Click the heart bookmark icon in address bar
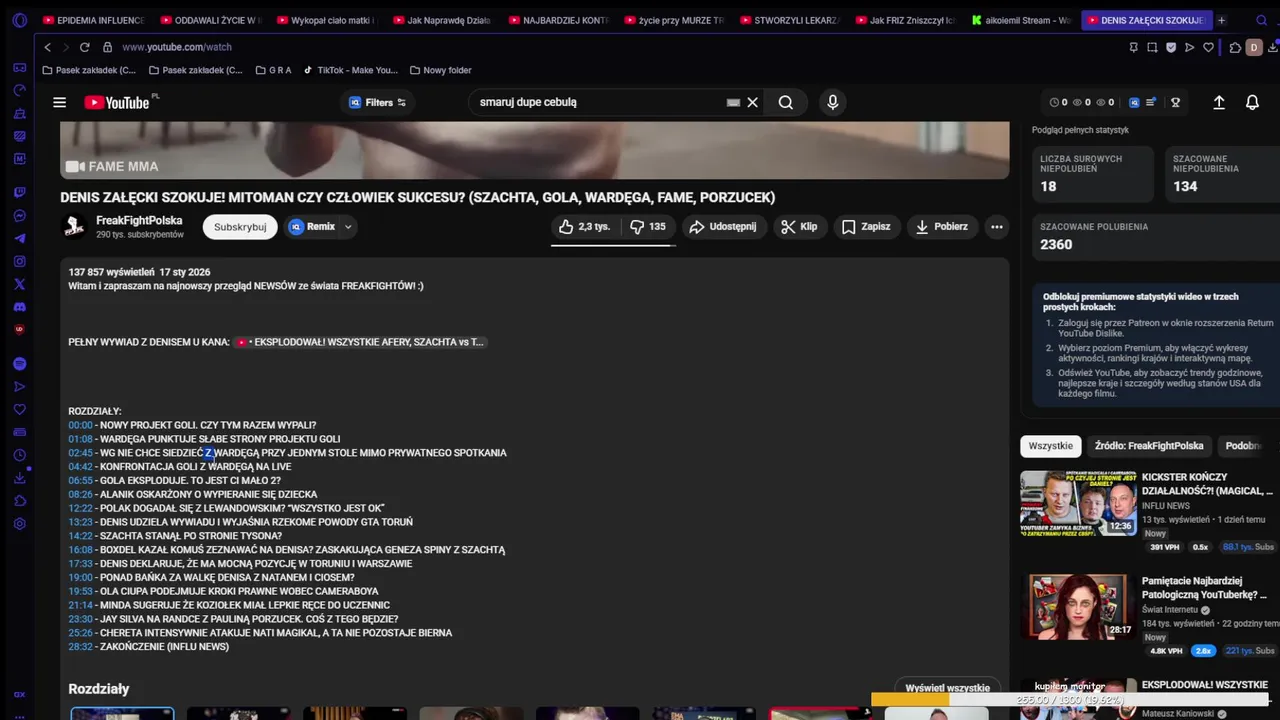This screenshot has width=1280, height=720. [1208, 47]
